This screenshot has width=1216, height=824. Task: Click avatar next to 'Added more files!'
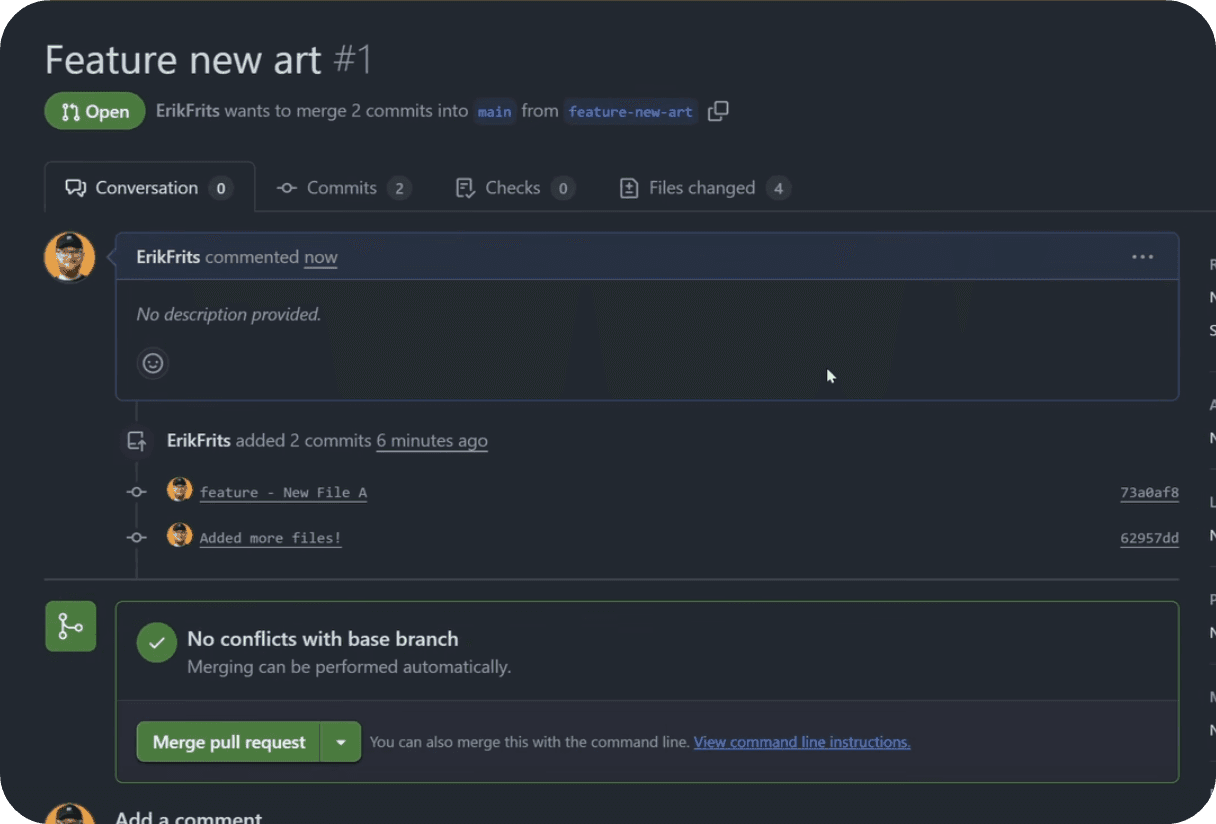click(180, 535)
